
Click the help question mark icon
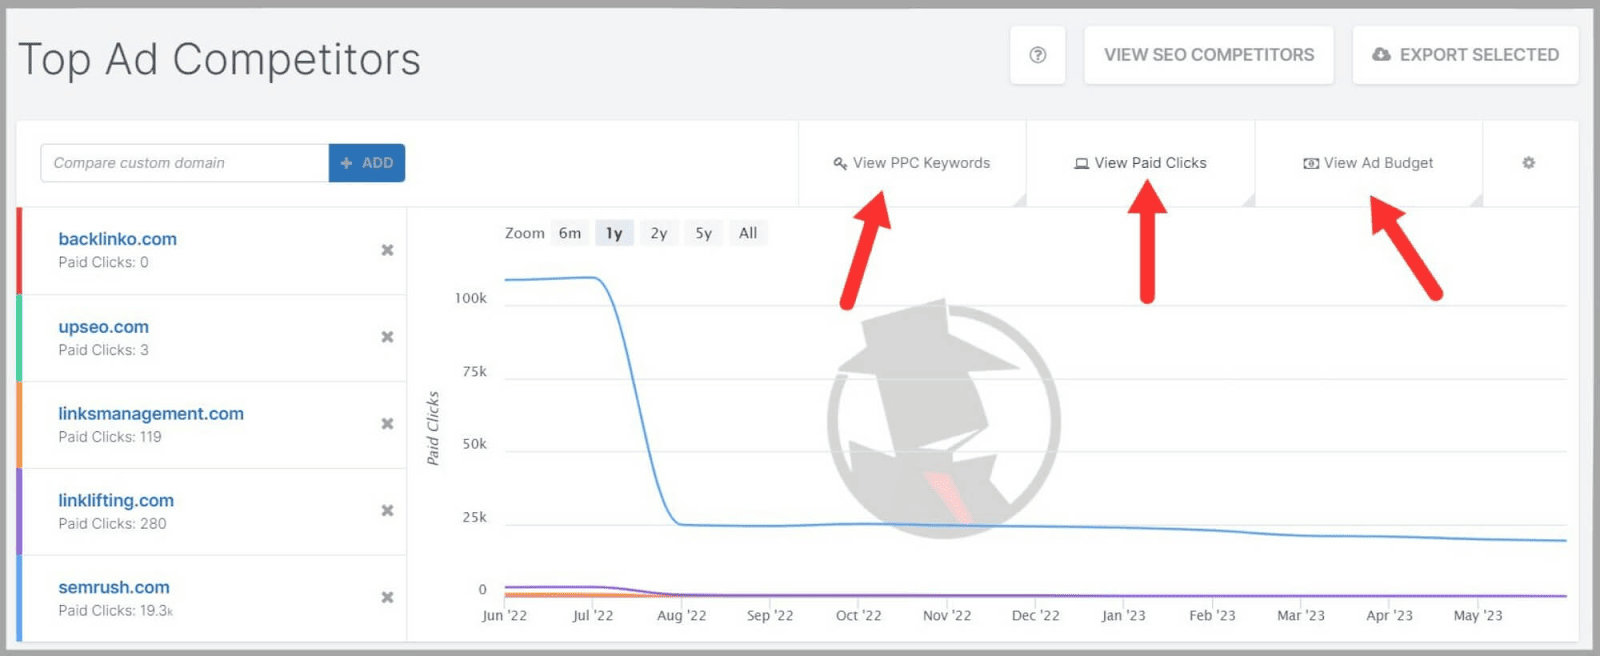coord(1037,55)
